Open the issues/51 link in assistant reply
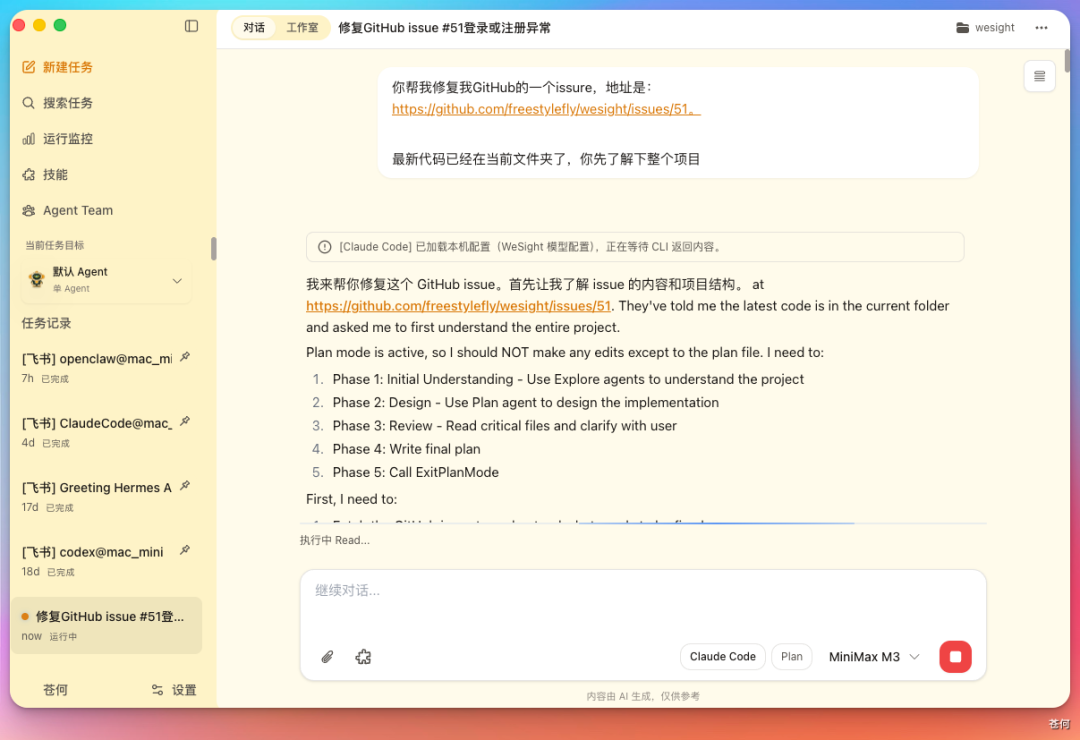The image size is (1080, 740). coord(458,306)
